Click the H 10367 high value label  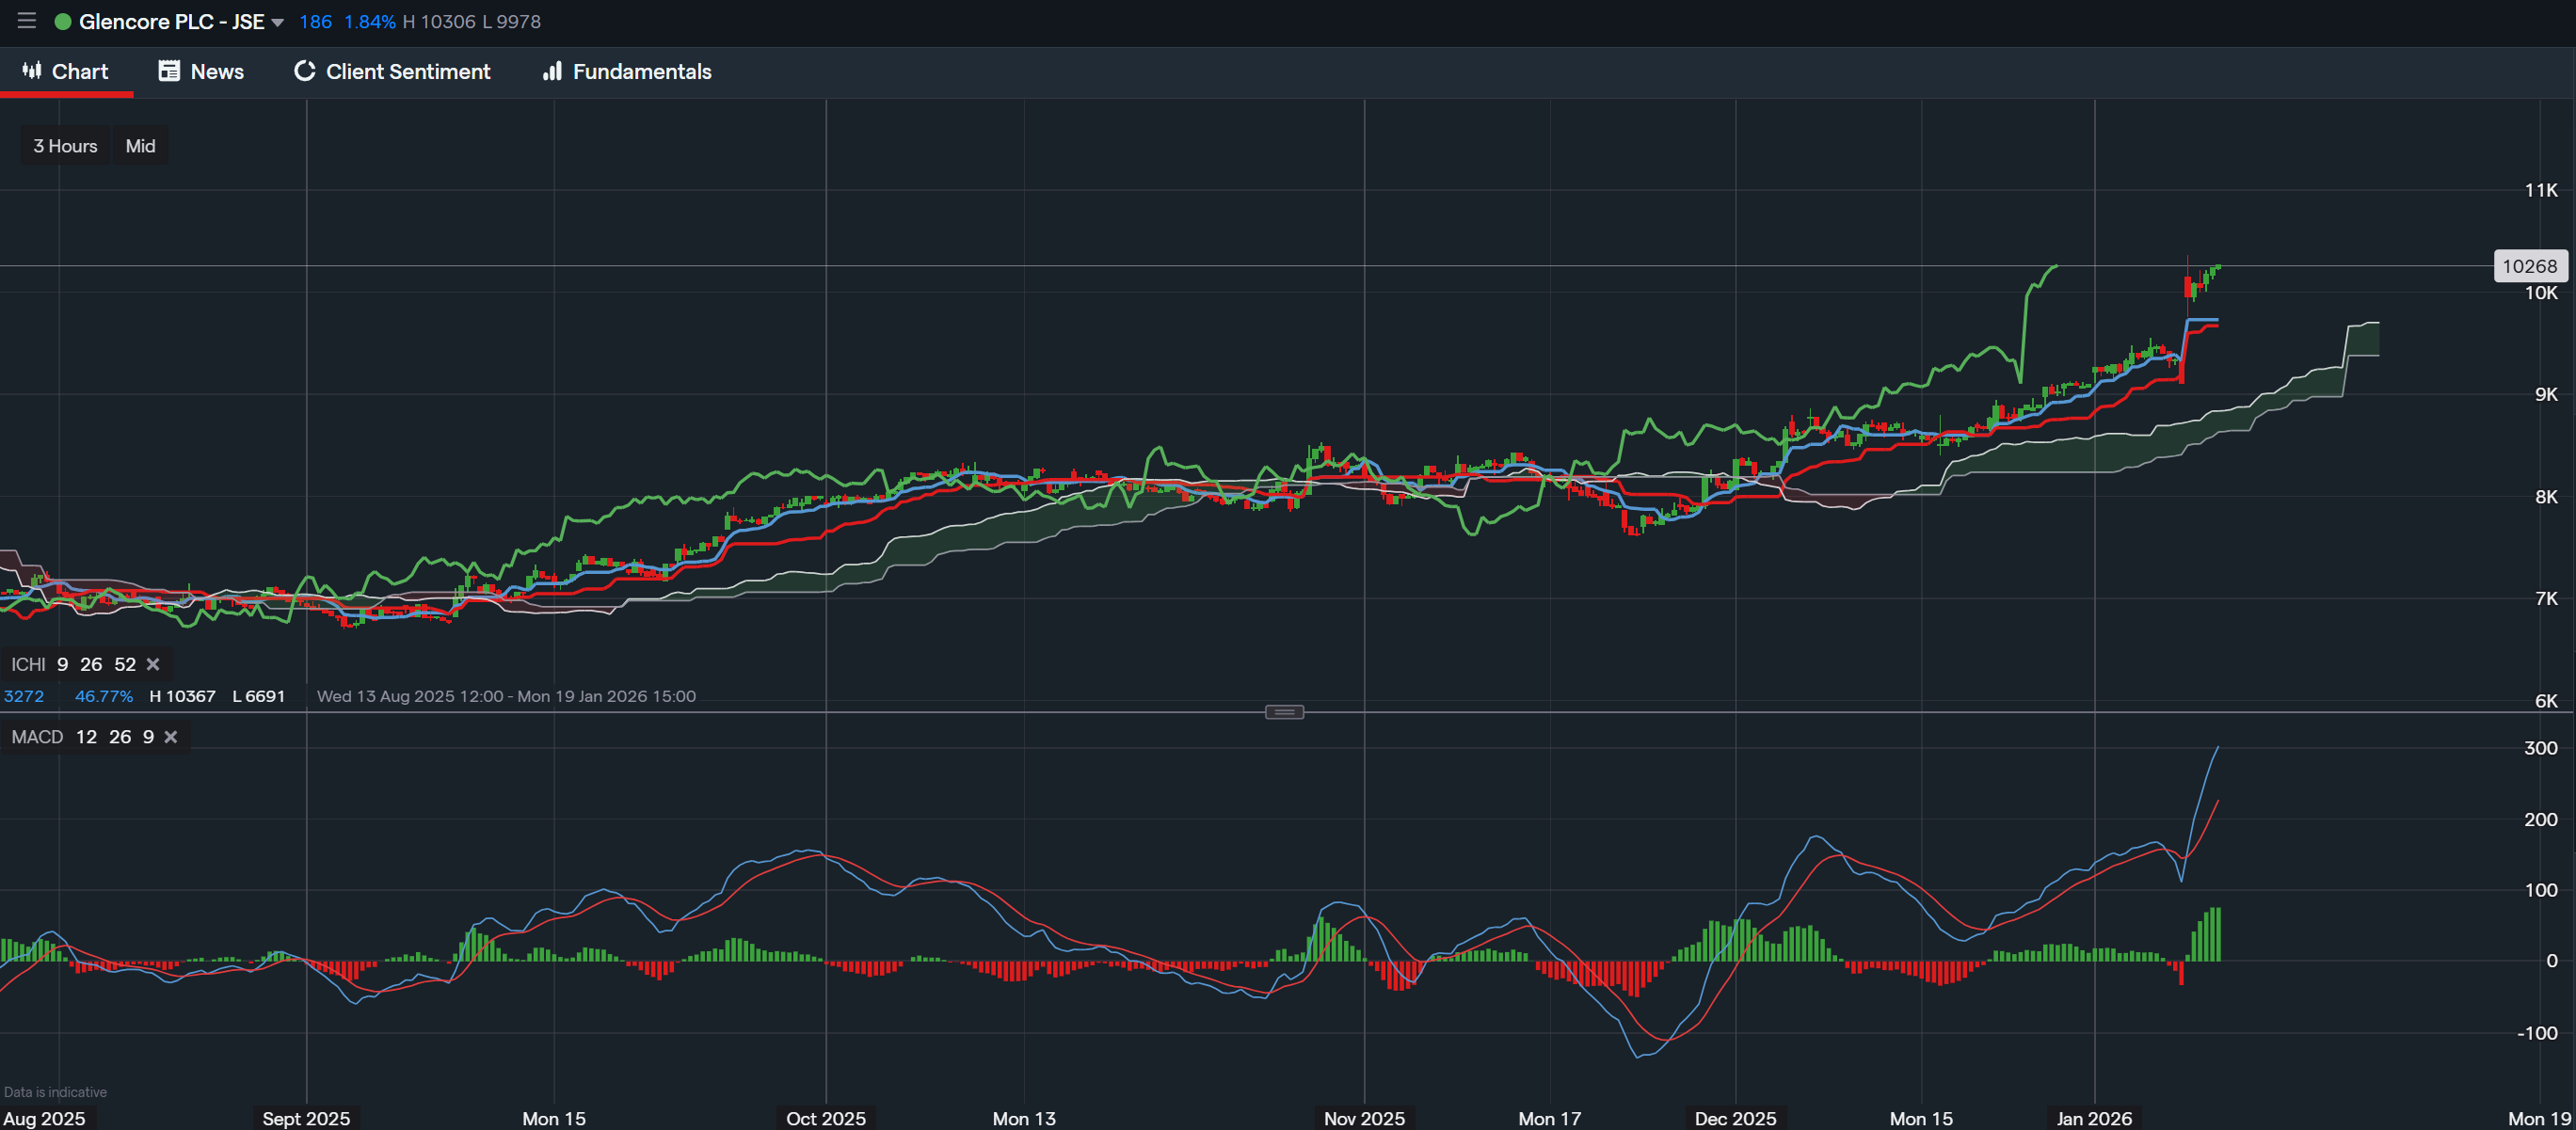(x=182, y=696)
